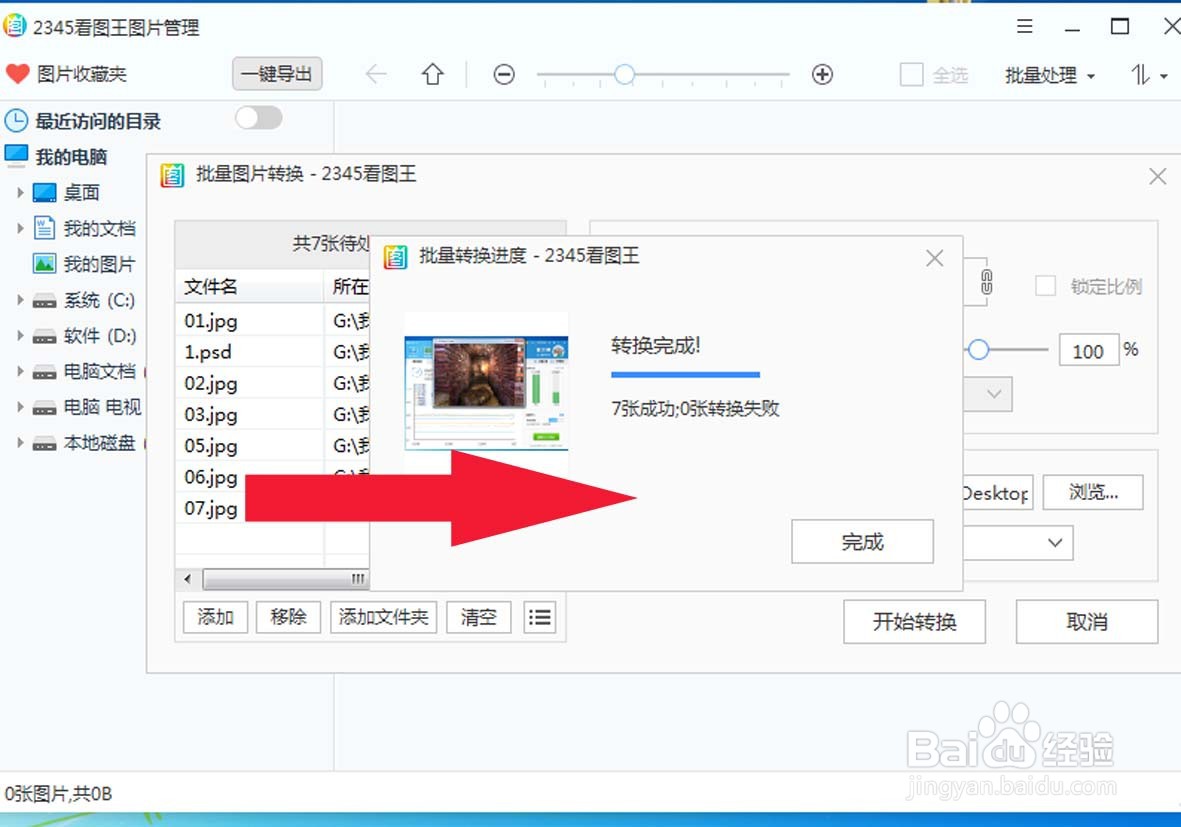Open the dropdown under the quality slider

993,394
